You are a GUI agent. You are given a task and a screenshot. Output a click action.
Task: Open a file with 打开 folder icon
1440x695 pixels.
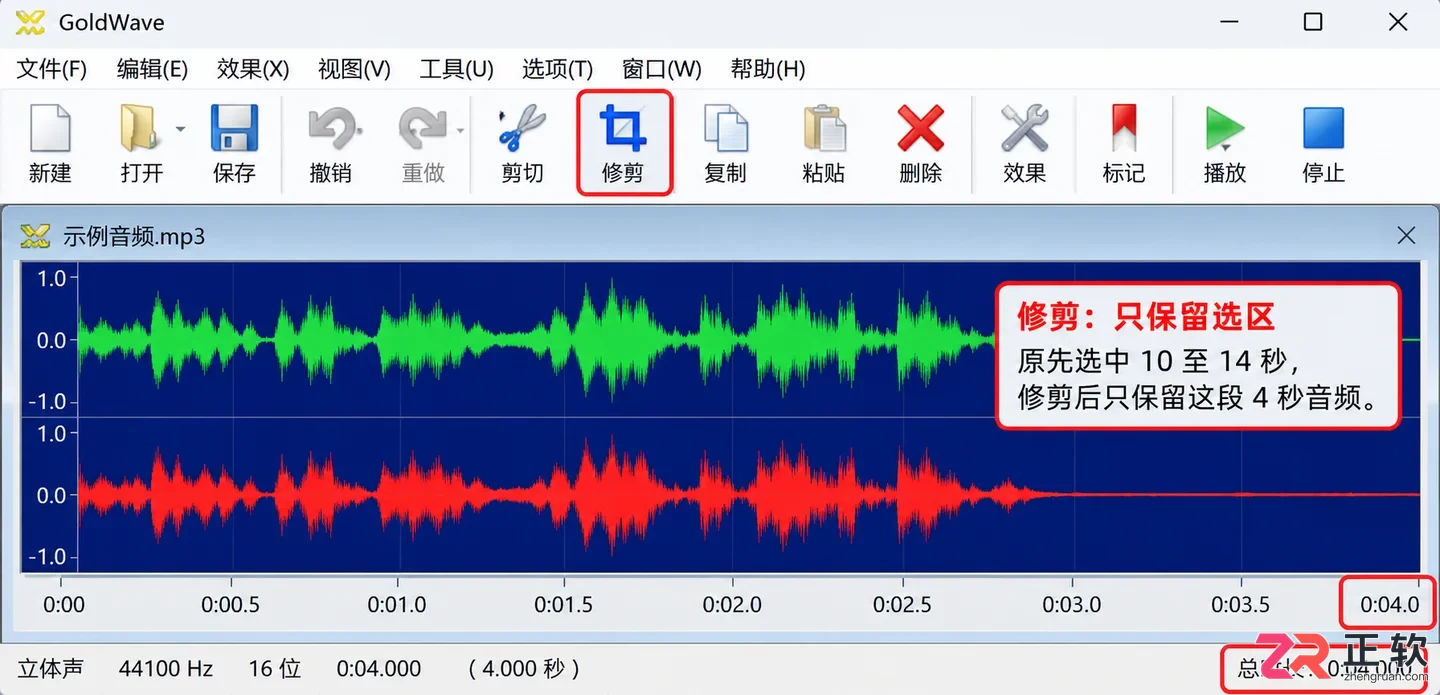click(141, 143)
